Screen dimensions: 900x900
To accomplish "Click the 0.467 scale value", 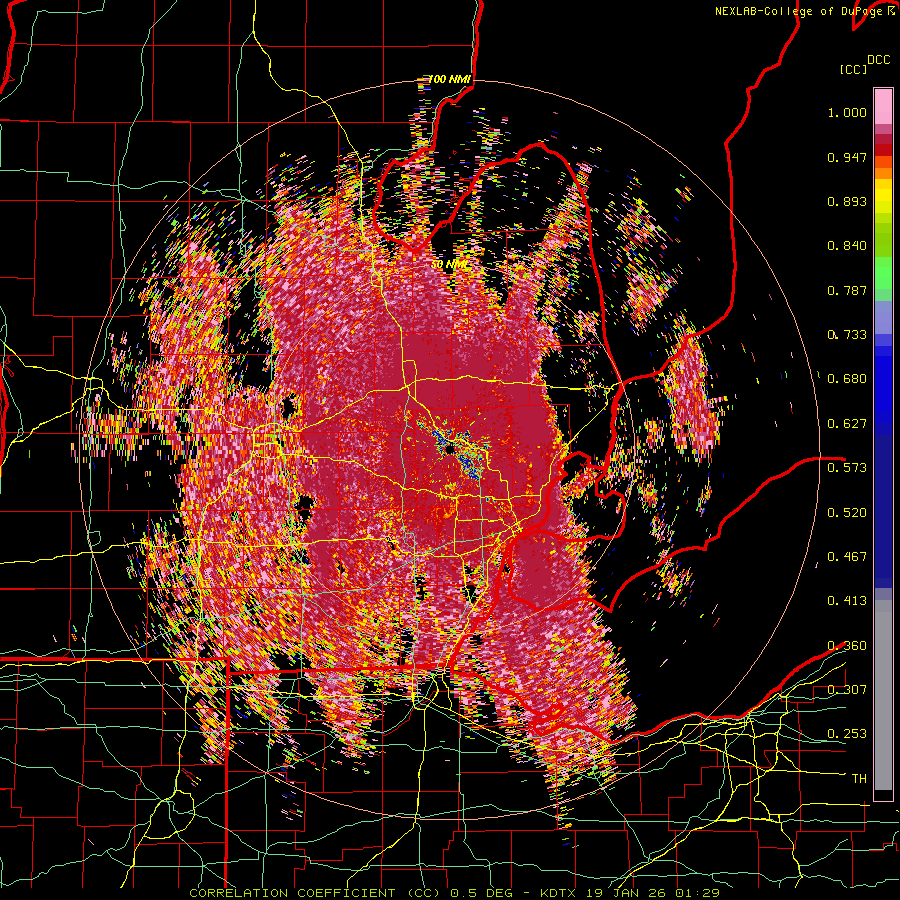I will 847,556.
